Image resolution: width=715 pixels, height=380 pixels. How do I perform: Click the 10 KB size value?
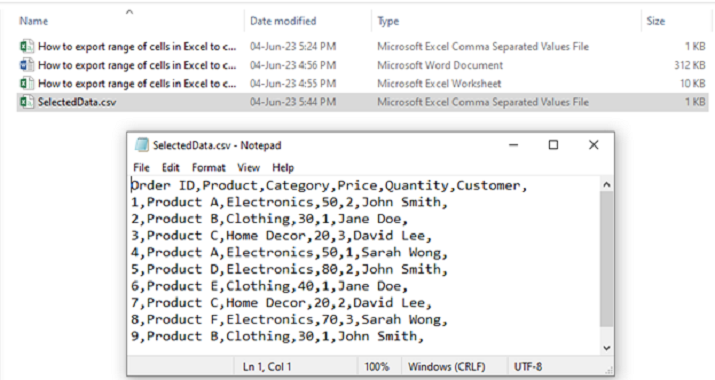[693, 83]
